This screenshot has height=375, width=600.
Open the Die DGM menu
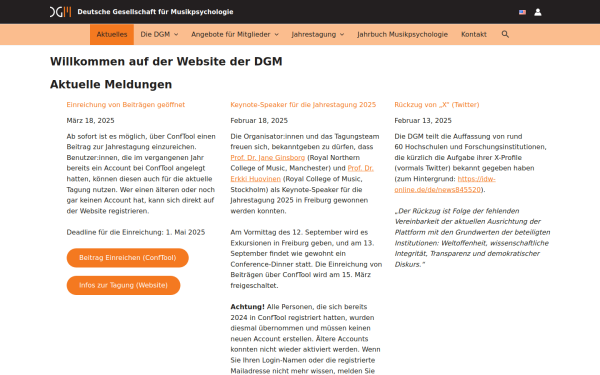tap(155, 34)
